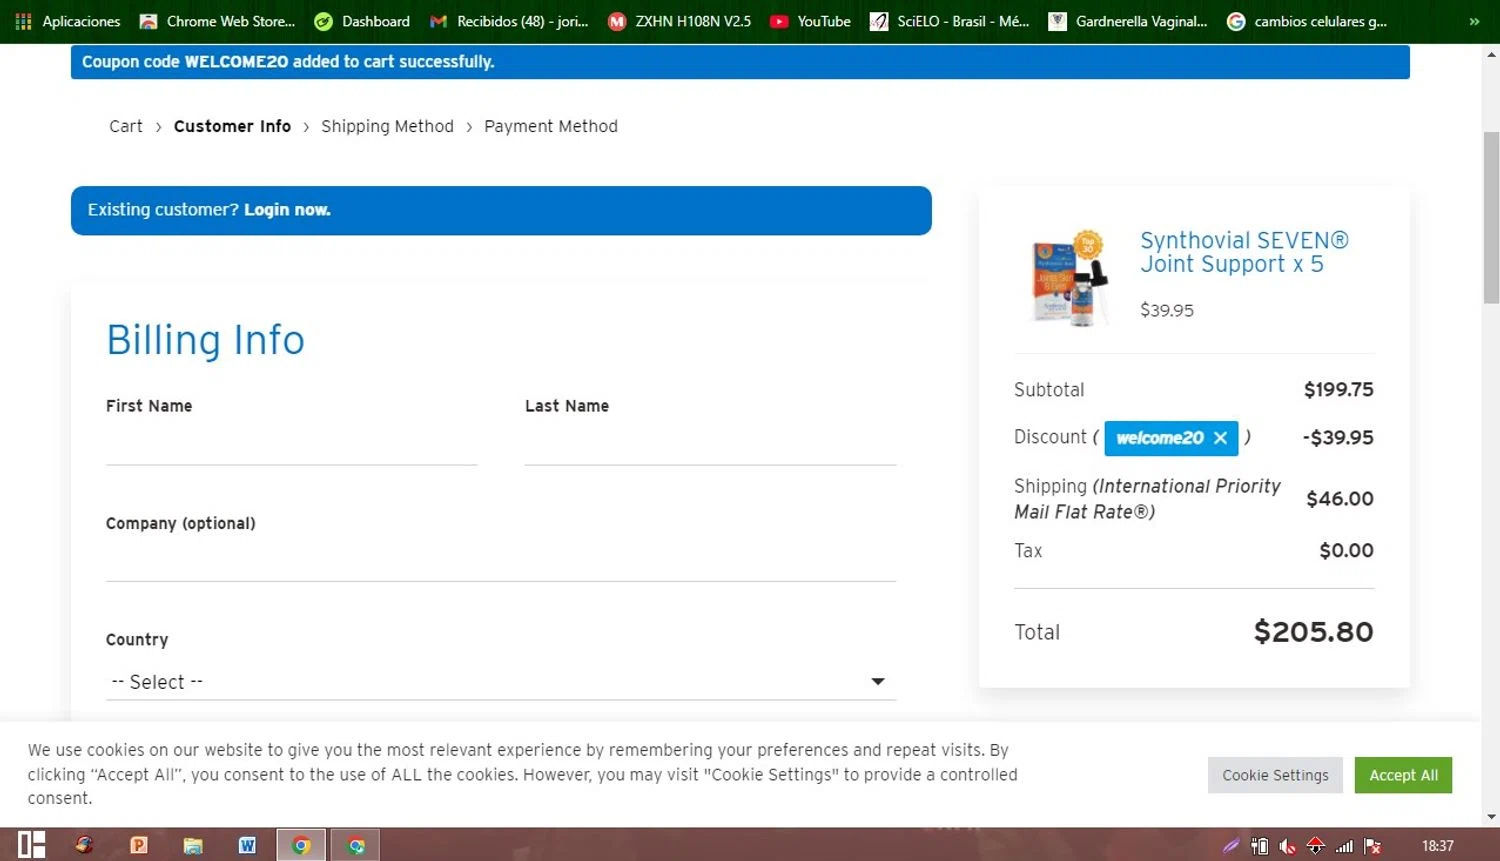Open the red swirl app in taskbar
Viewport: 1500px width, 861px height.
pos(84,845)
